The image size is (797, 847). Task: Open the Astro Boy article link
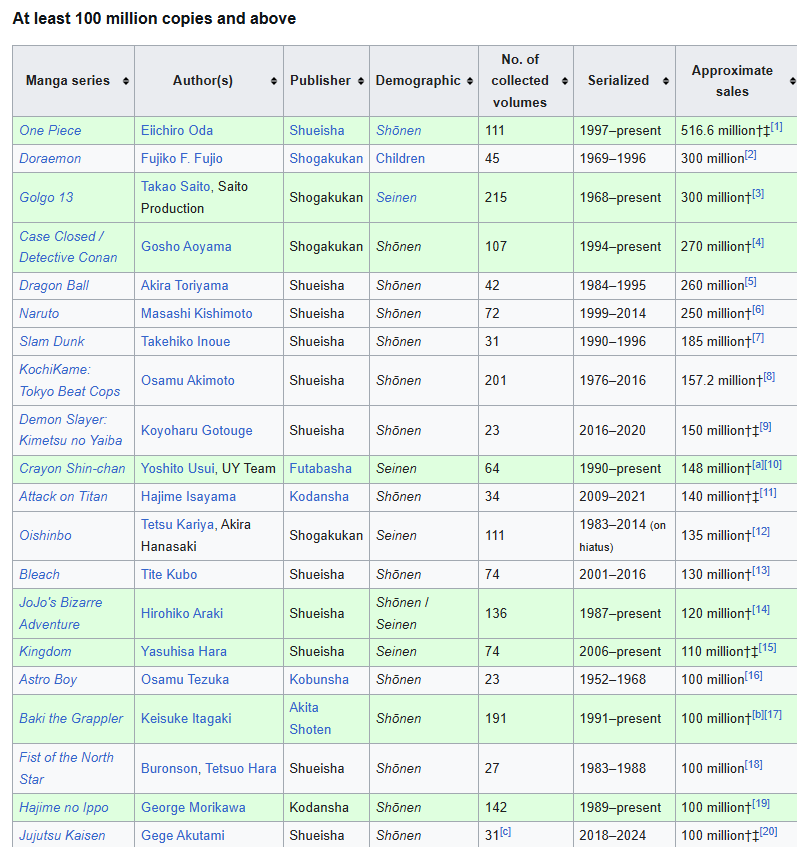48,680
